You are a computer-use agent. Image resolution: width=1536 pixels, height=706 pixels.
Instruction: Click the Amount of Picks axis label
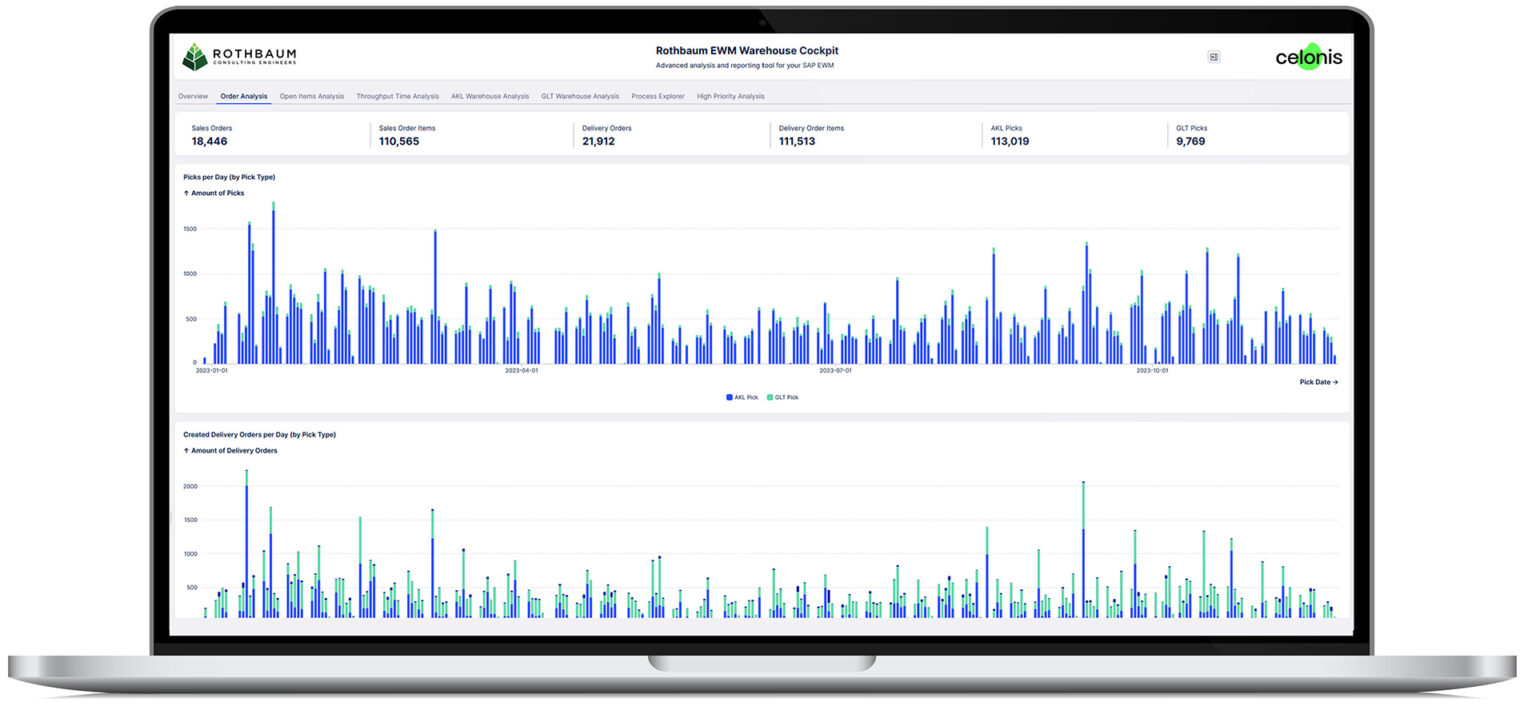click(x=214, y=193)
